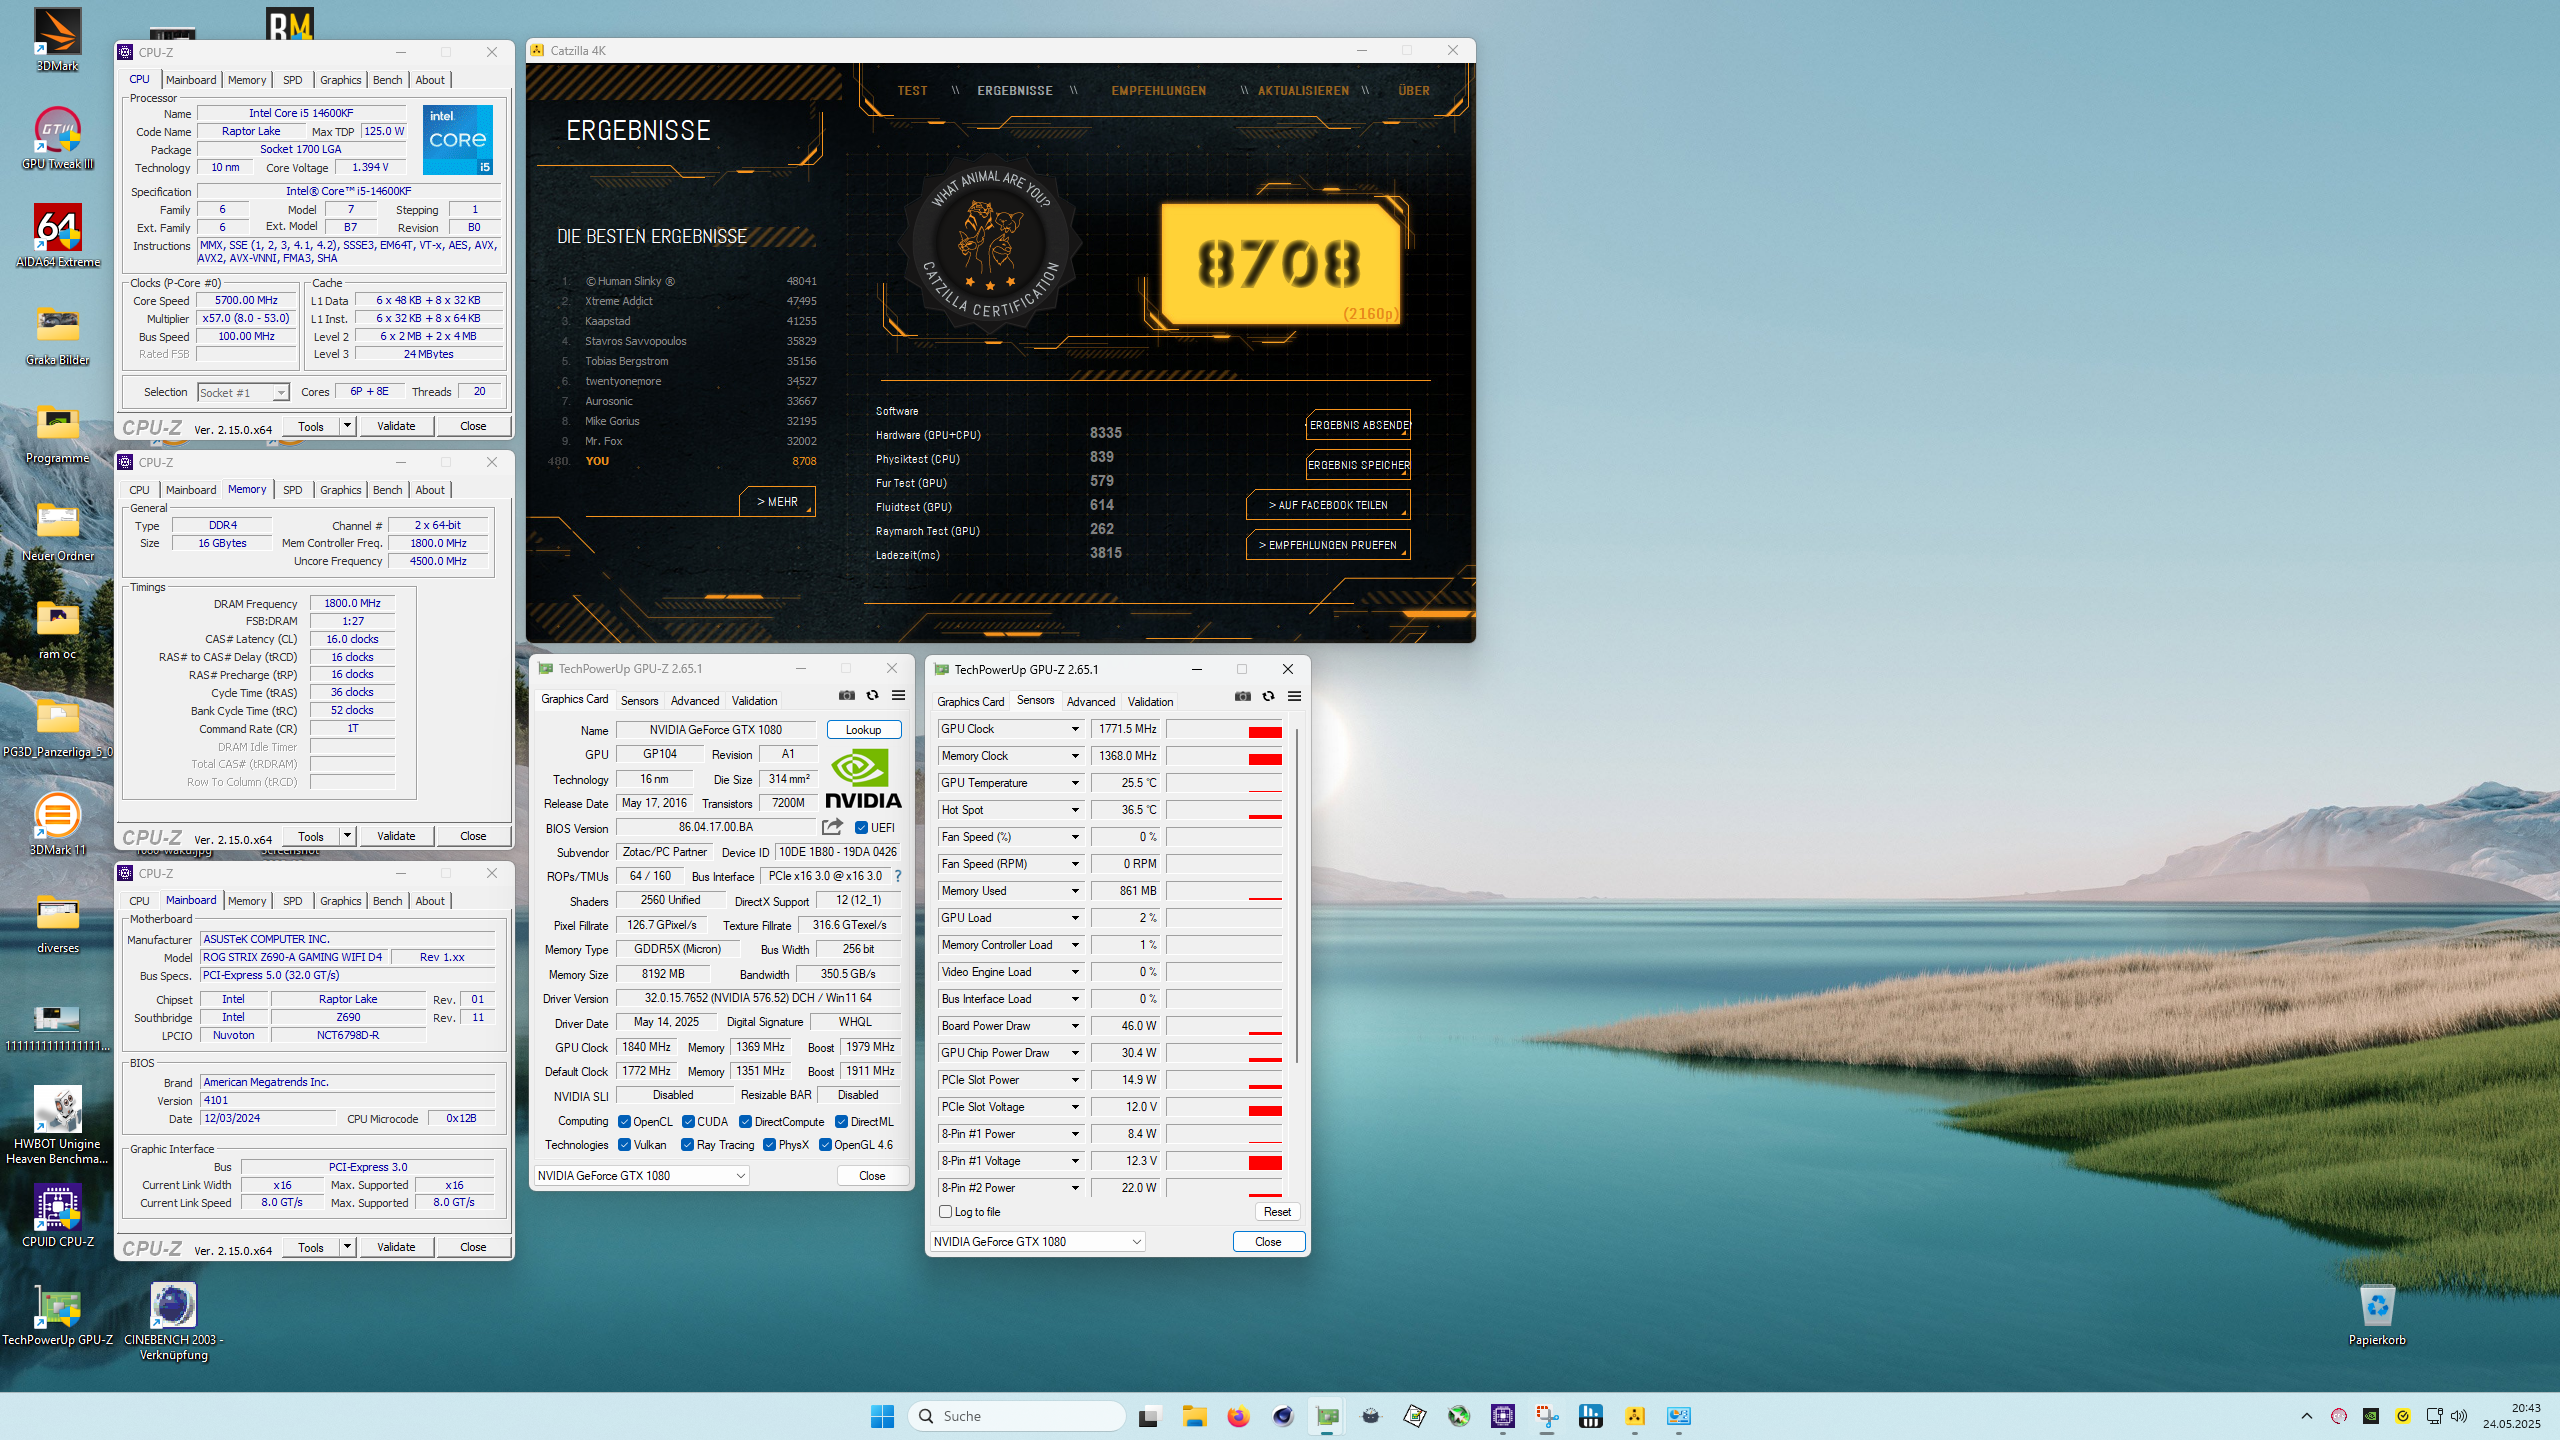
Task: Show hidden system tray icons
Action: click(2307, 1416)
